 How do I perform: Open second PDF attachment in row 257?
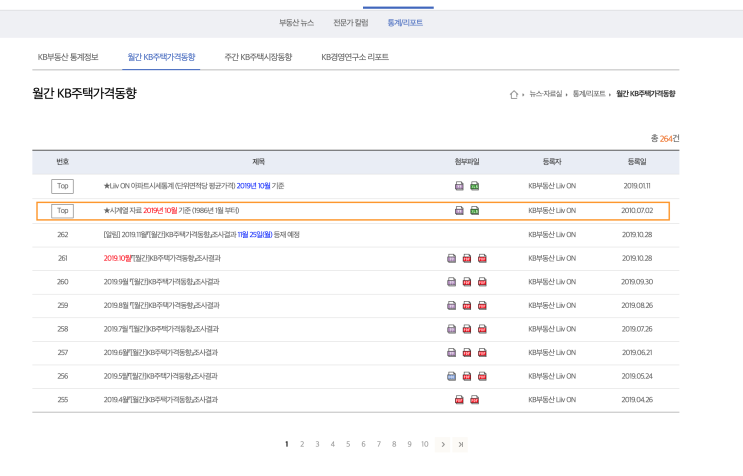[482, 352]
